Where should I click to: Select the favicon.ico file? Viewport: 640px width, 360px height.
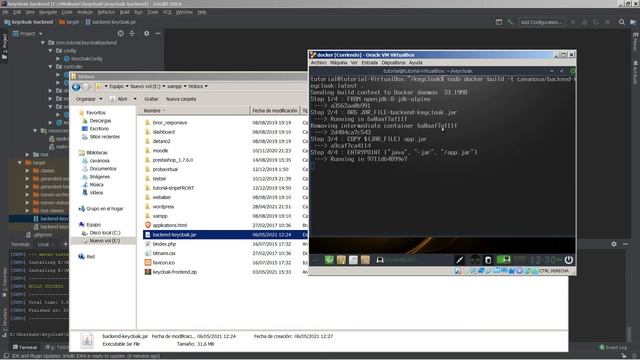[164, 263]
